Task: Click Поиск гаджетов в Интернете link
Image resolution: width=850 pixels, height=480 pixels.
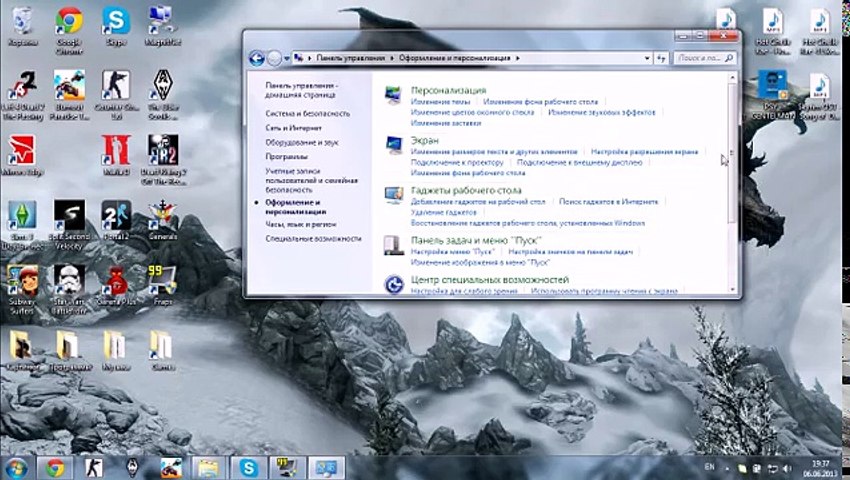Action: [608, 202]
